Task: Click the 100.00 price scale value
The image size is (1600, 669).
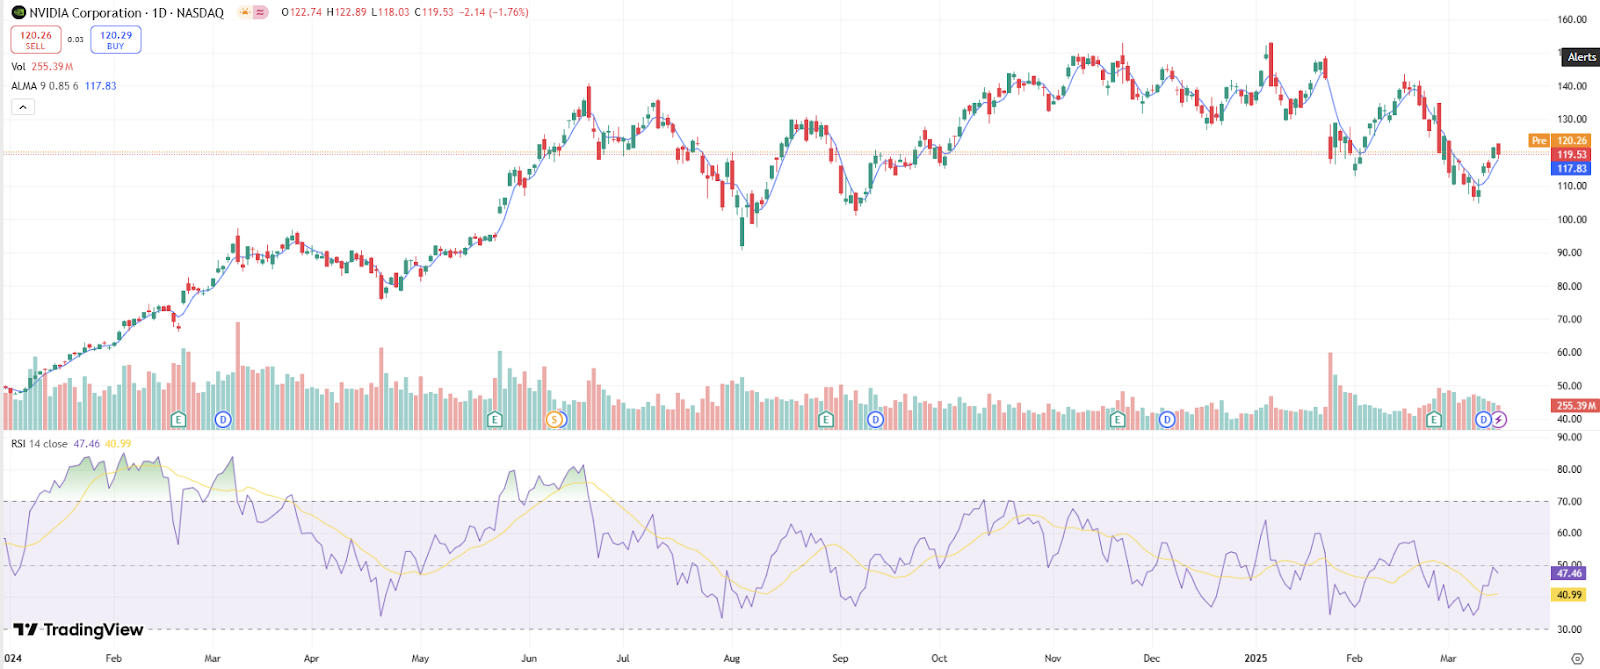Action: pos(1572,220)
